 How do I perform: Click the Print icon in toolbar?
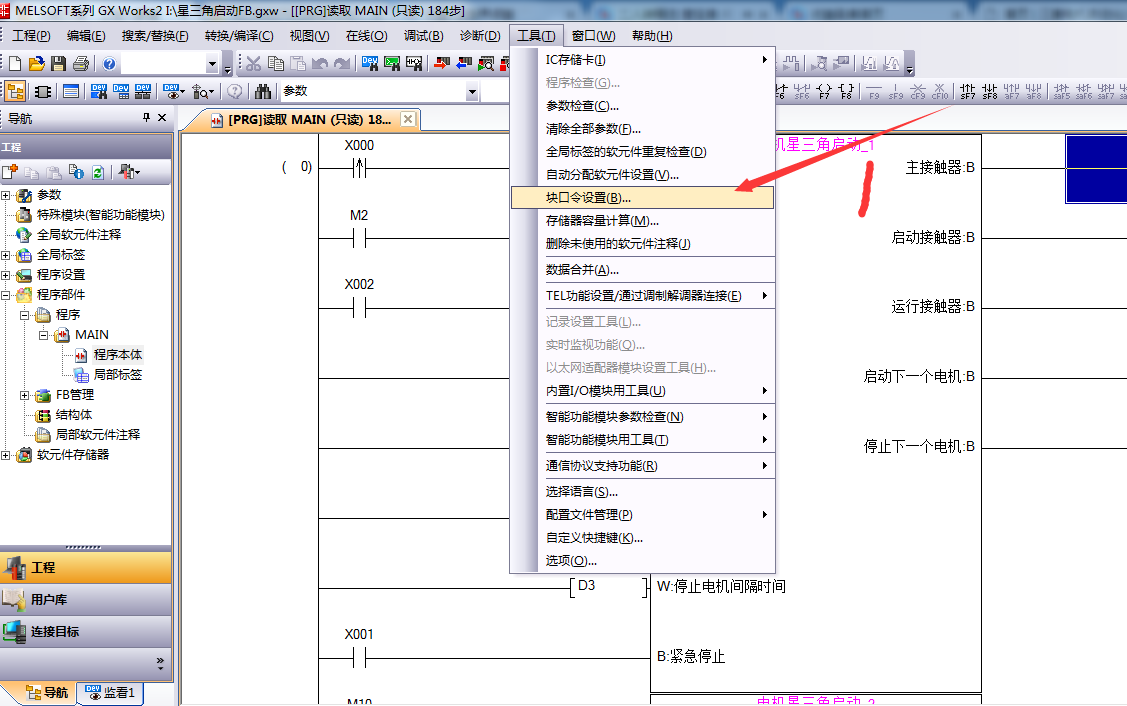(80, 64)
